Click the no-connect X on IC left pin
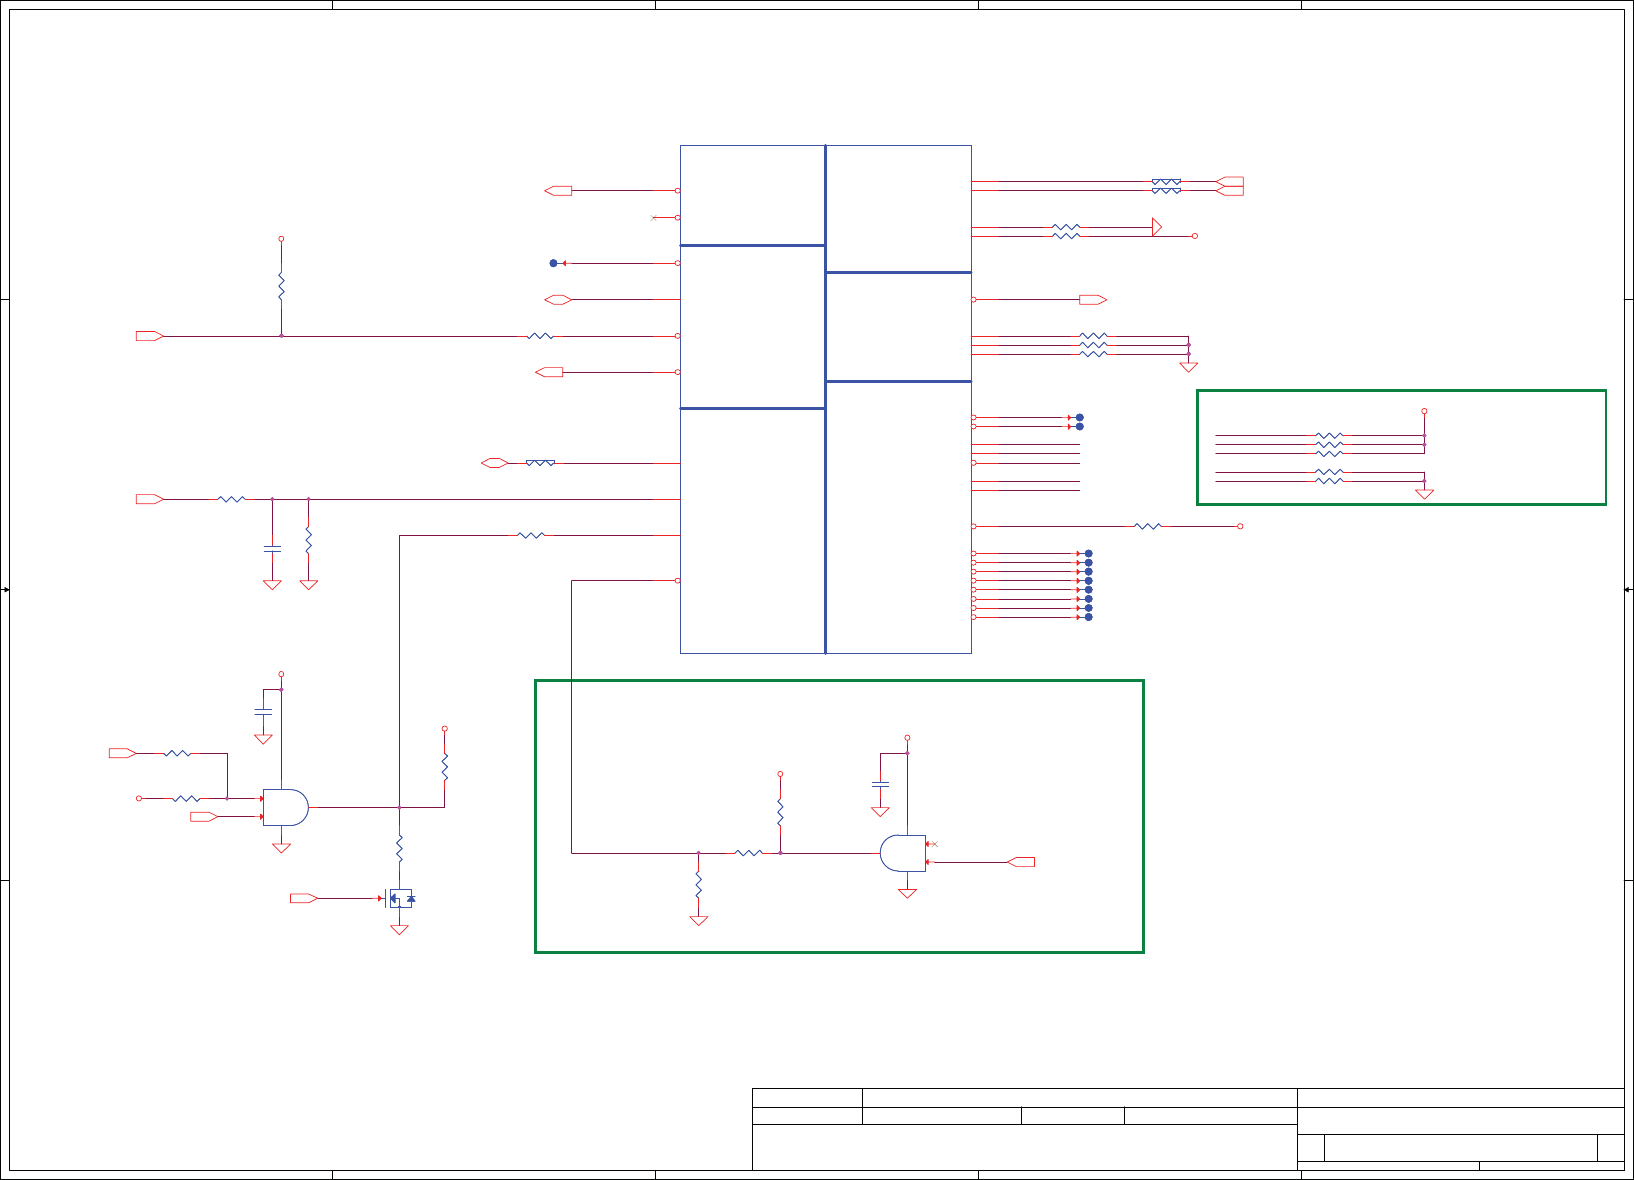The width and height of the screenshot is (1634, 1180). [x=654, y=217]
